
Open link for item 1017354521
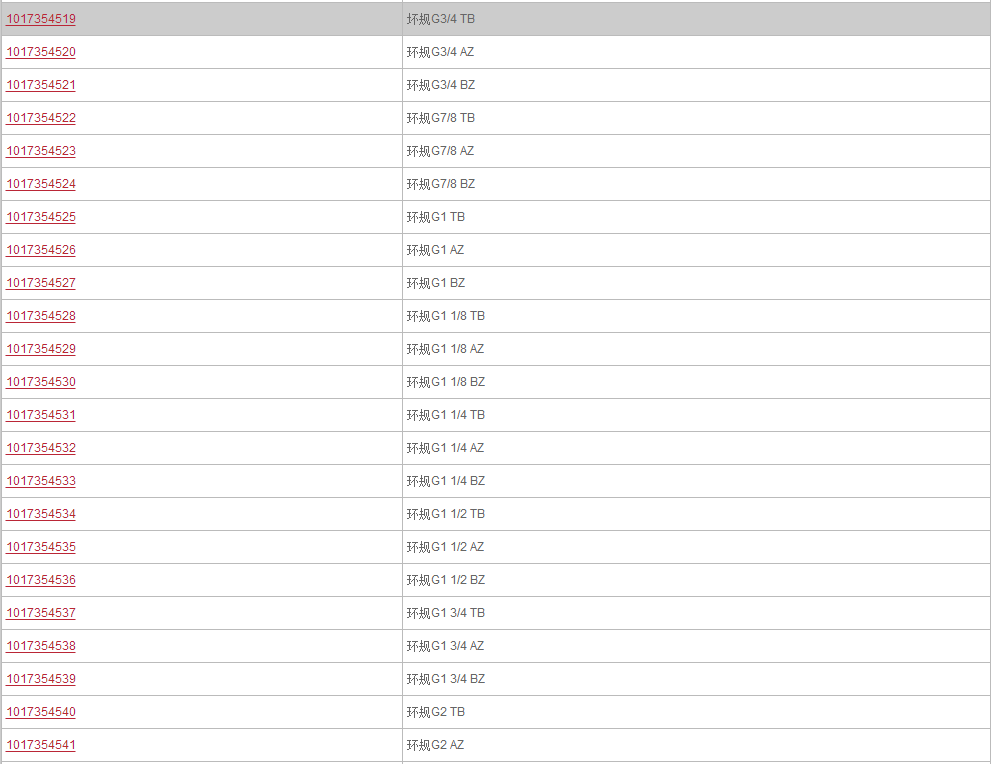pyautogui.click(x=41, y=85)
